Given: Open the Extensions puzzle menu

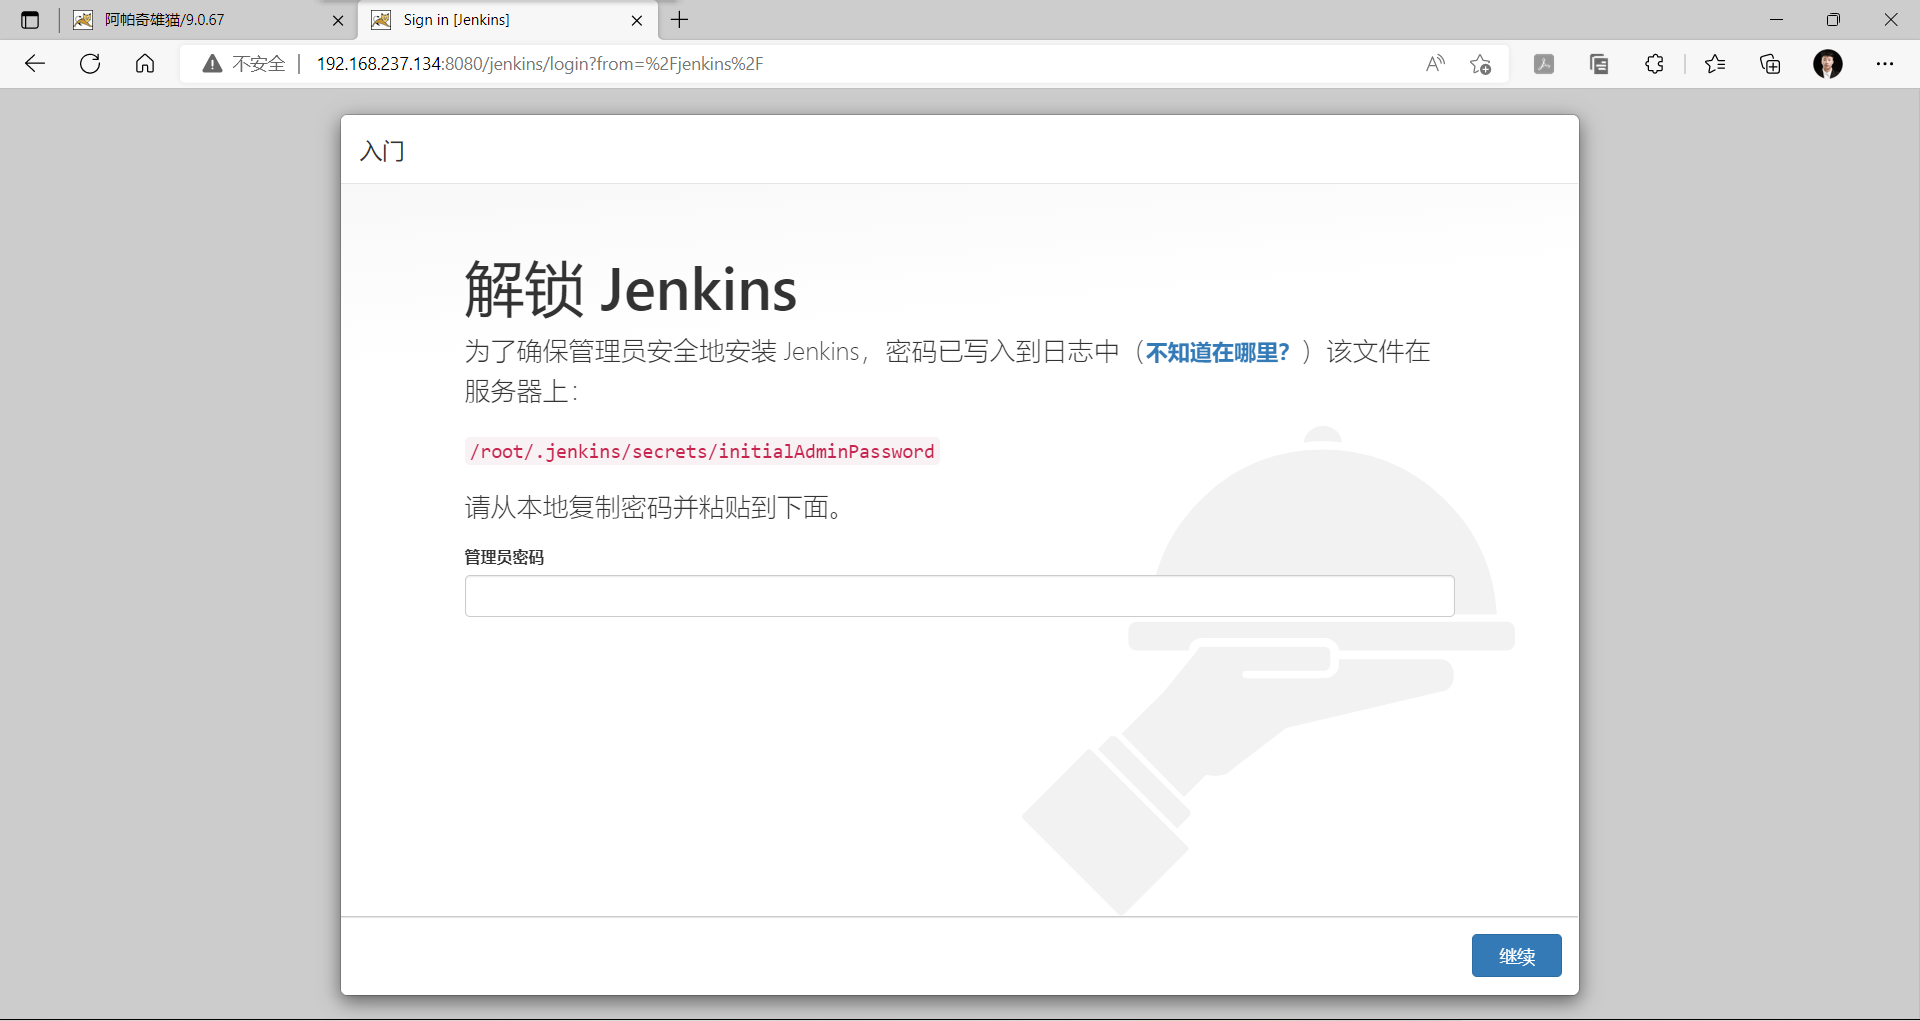Looking at the screenshot, I should 1655,64.
